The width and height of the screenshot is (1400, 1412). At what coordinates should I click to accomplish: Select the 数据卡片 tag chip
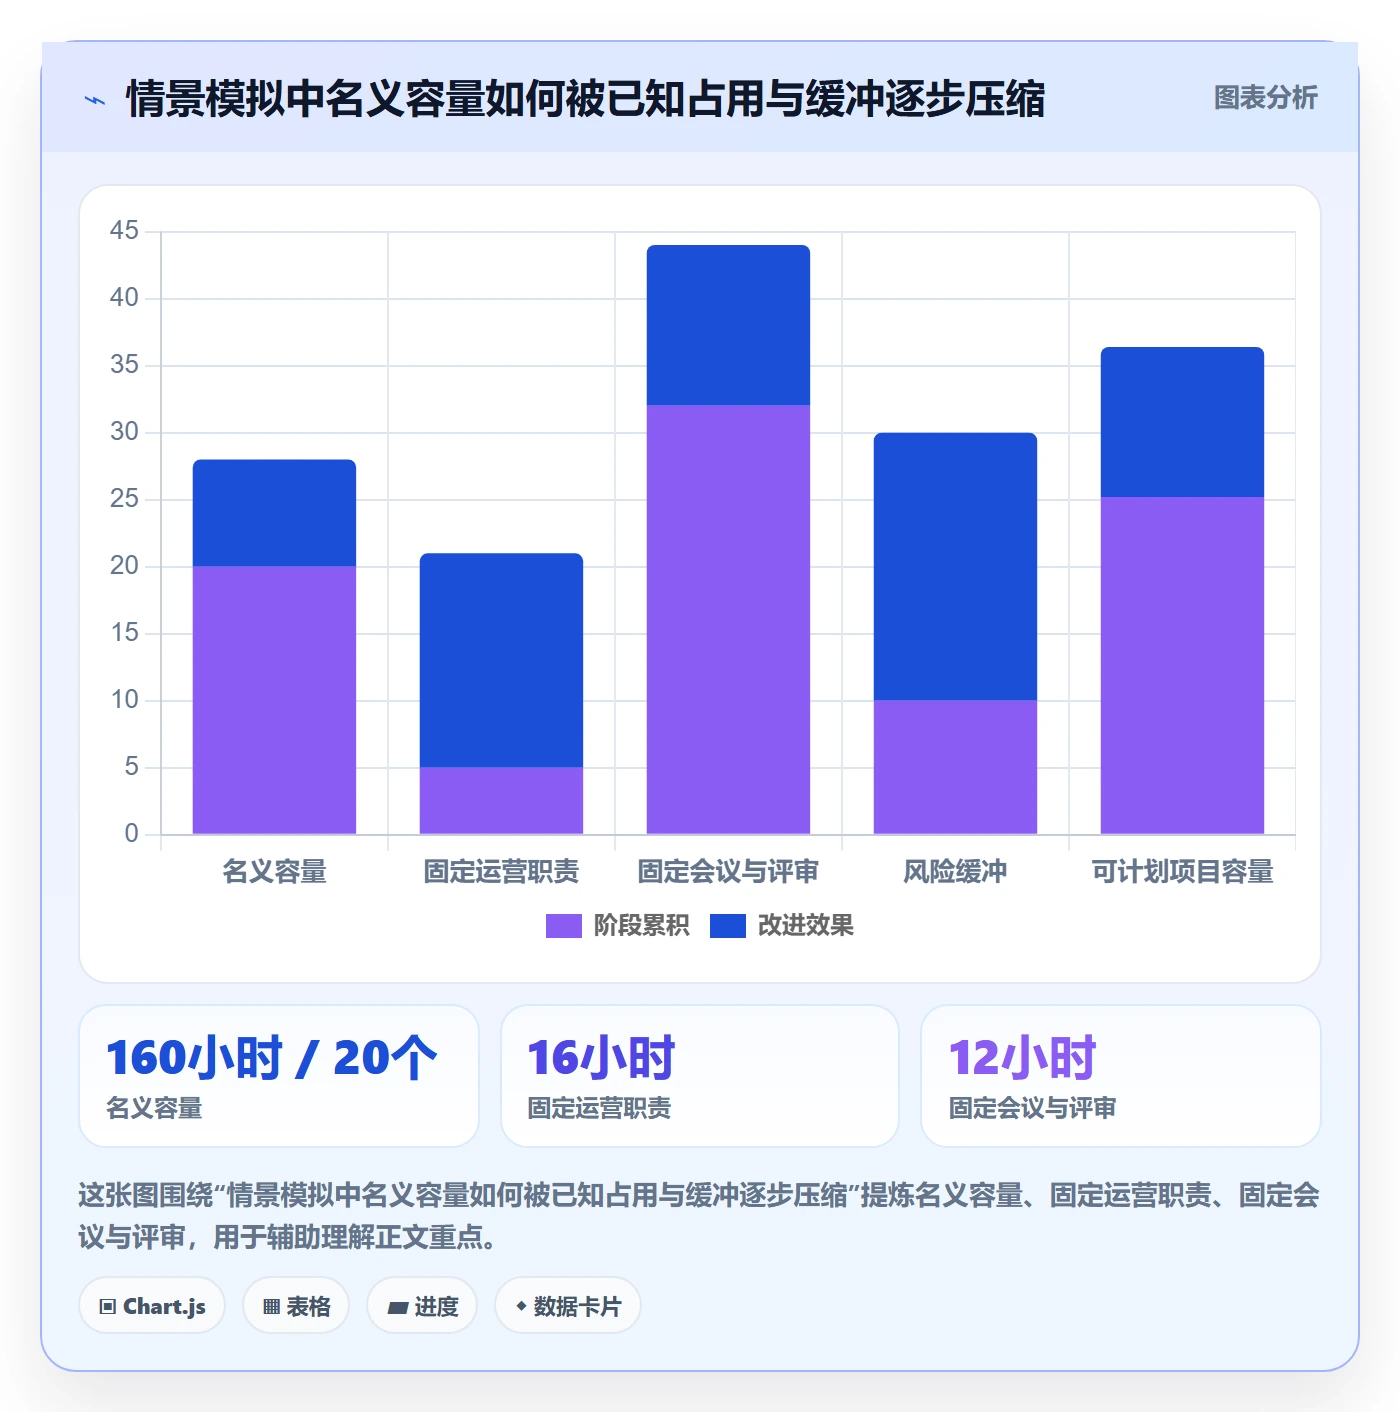568,1306
